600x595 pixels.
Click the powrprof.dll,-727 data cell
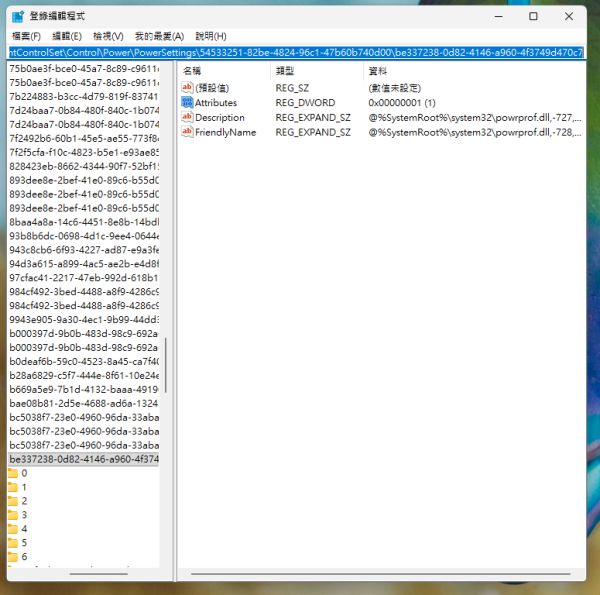[x=474, y=117]
